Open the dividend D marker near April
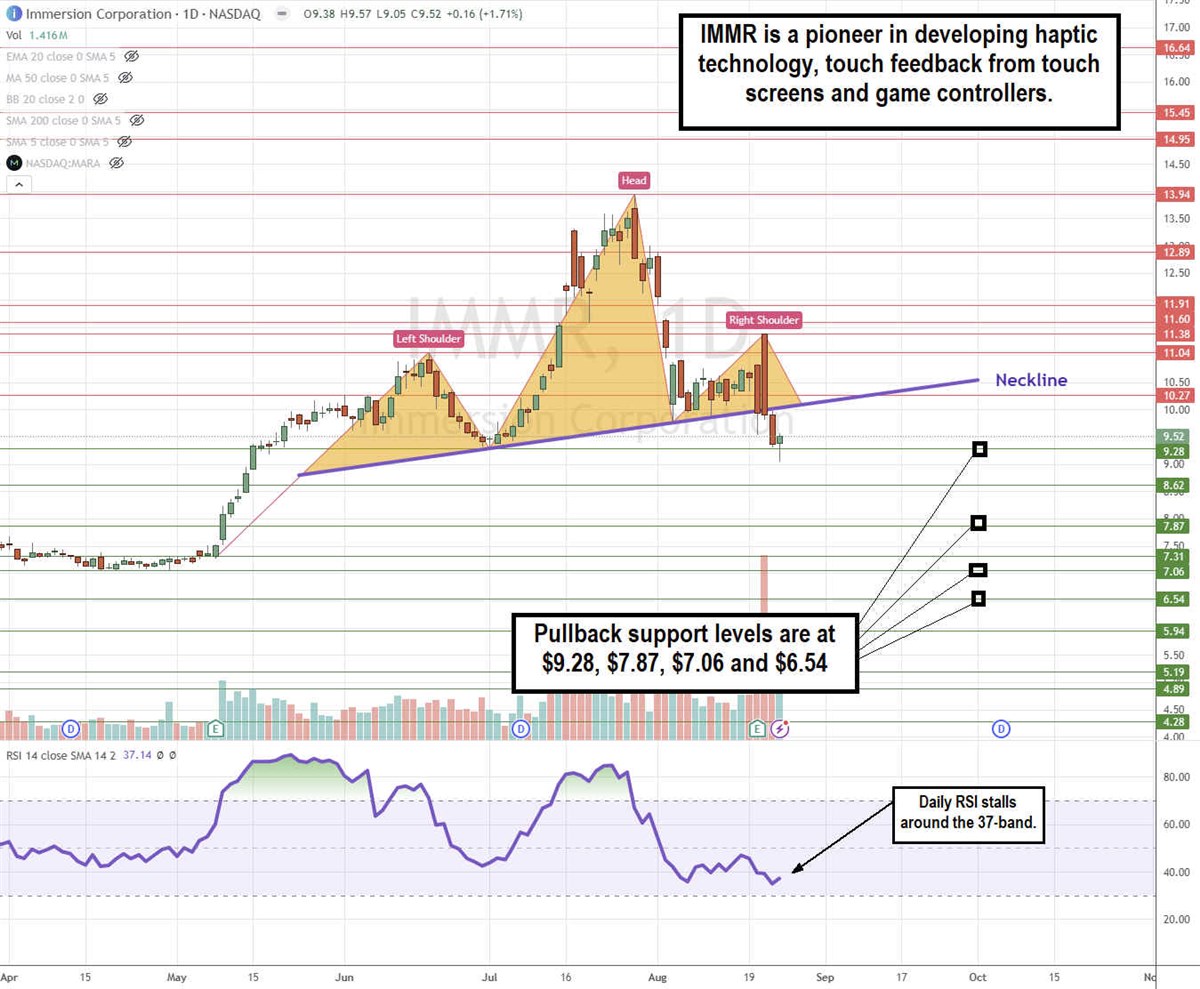 70,729
